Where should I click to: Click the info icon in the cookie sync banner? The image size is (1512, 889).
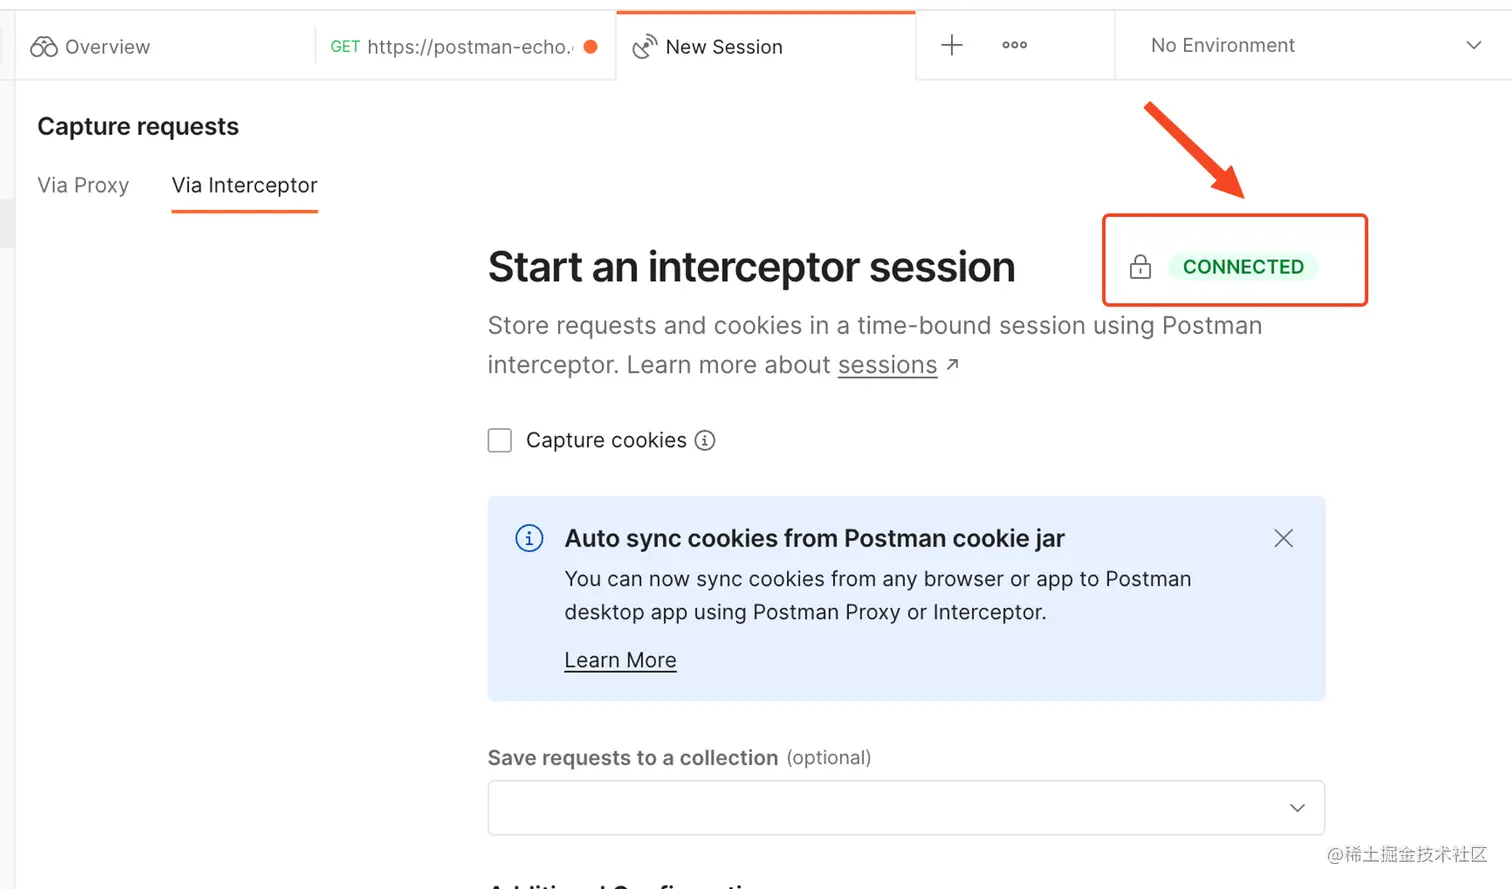[x=528, y=538]
